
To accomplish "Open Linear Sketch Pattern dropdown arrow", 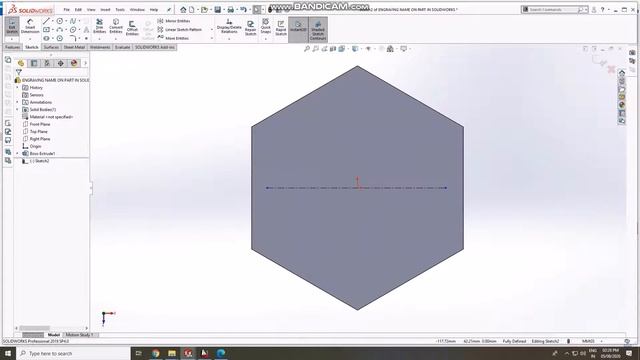I will 211,30.
